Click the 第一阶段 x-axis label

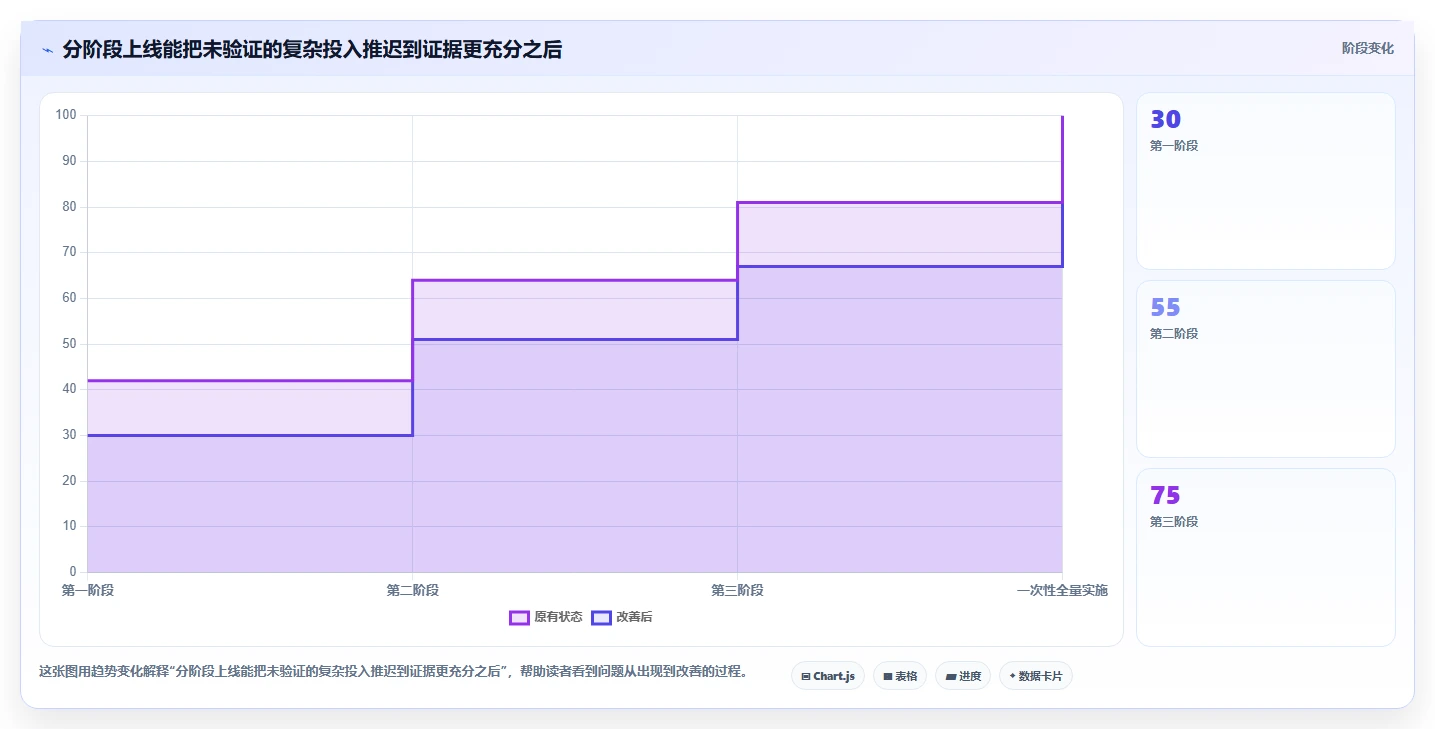88,591
